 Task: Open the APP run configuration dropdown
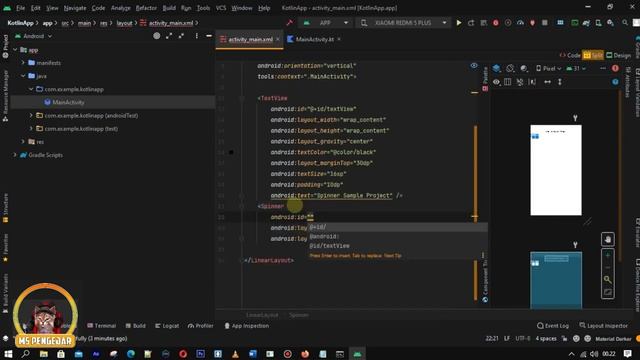pos(326,23)
